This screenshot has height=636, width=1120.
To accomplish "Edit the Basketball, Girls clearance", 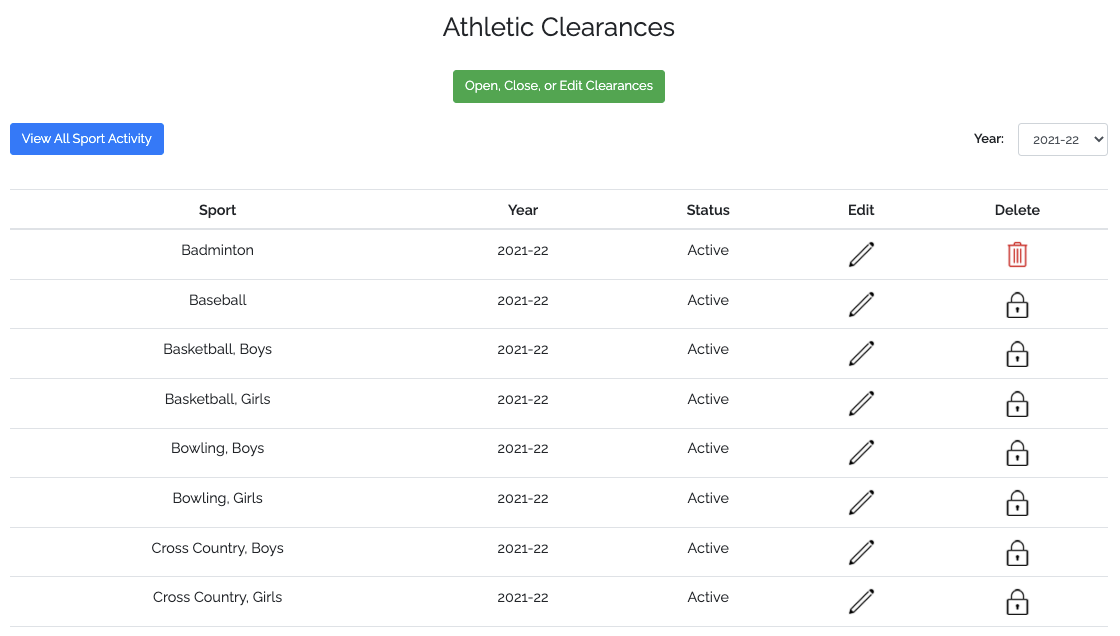I will click(x=861, y=403).
